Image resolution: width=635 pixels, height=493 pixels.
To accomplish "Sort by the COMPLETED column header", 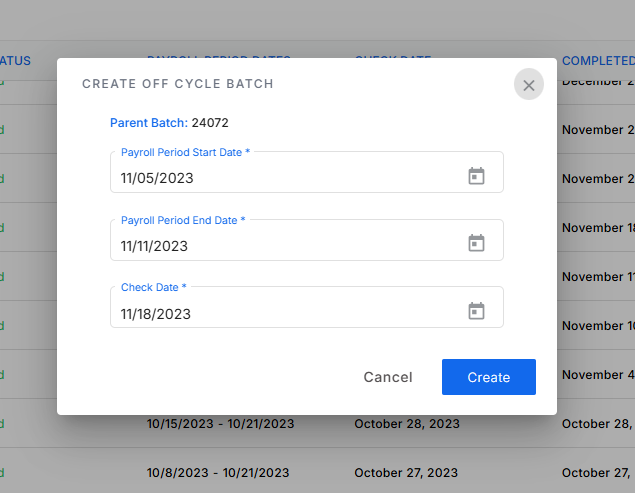I will click(x=598, y=61).
